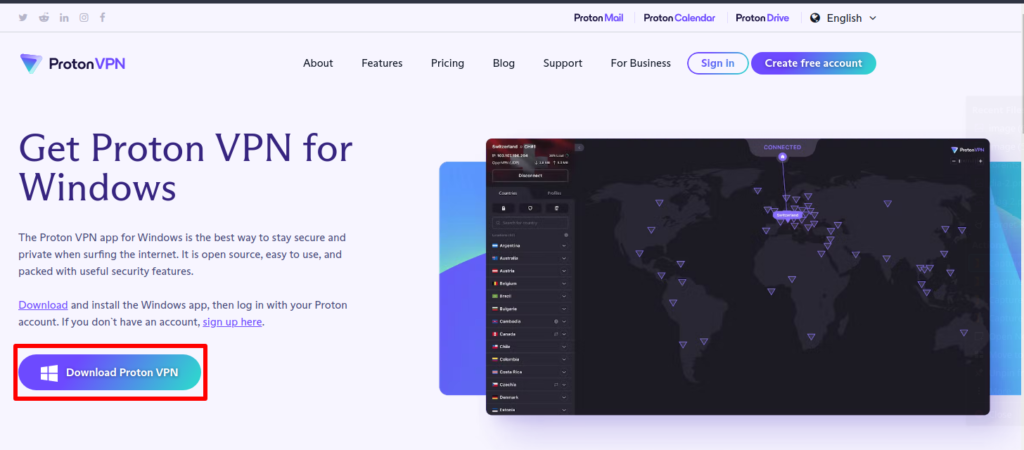Click the Proton VPN app screenshot image
The width and height of the screenshot is (1024, 450).
pos(738,276)
